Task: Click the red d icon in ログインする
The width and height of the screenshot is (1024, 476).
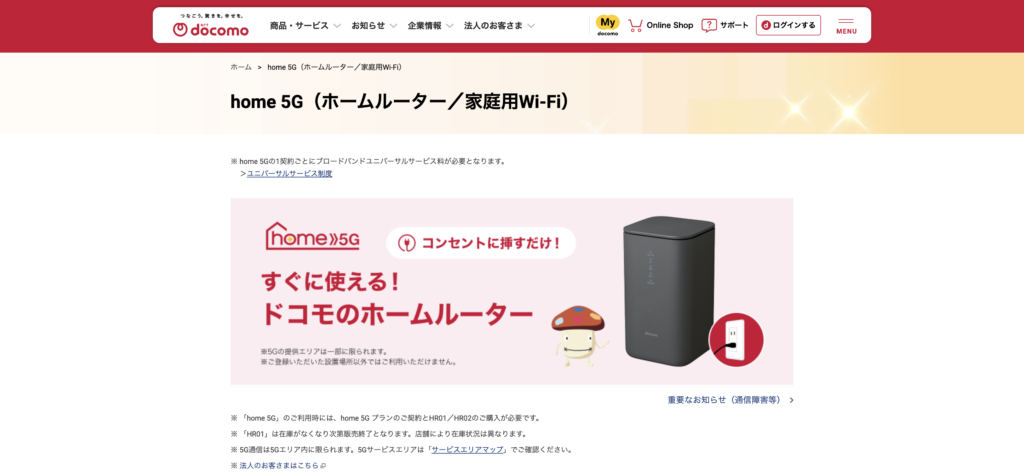Action: coord(767,25)
